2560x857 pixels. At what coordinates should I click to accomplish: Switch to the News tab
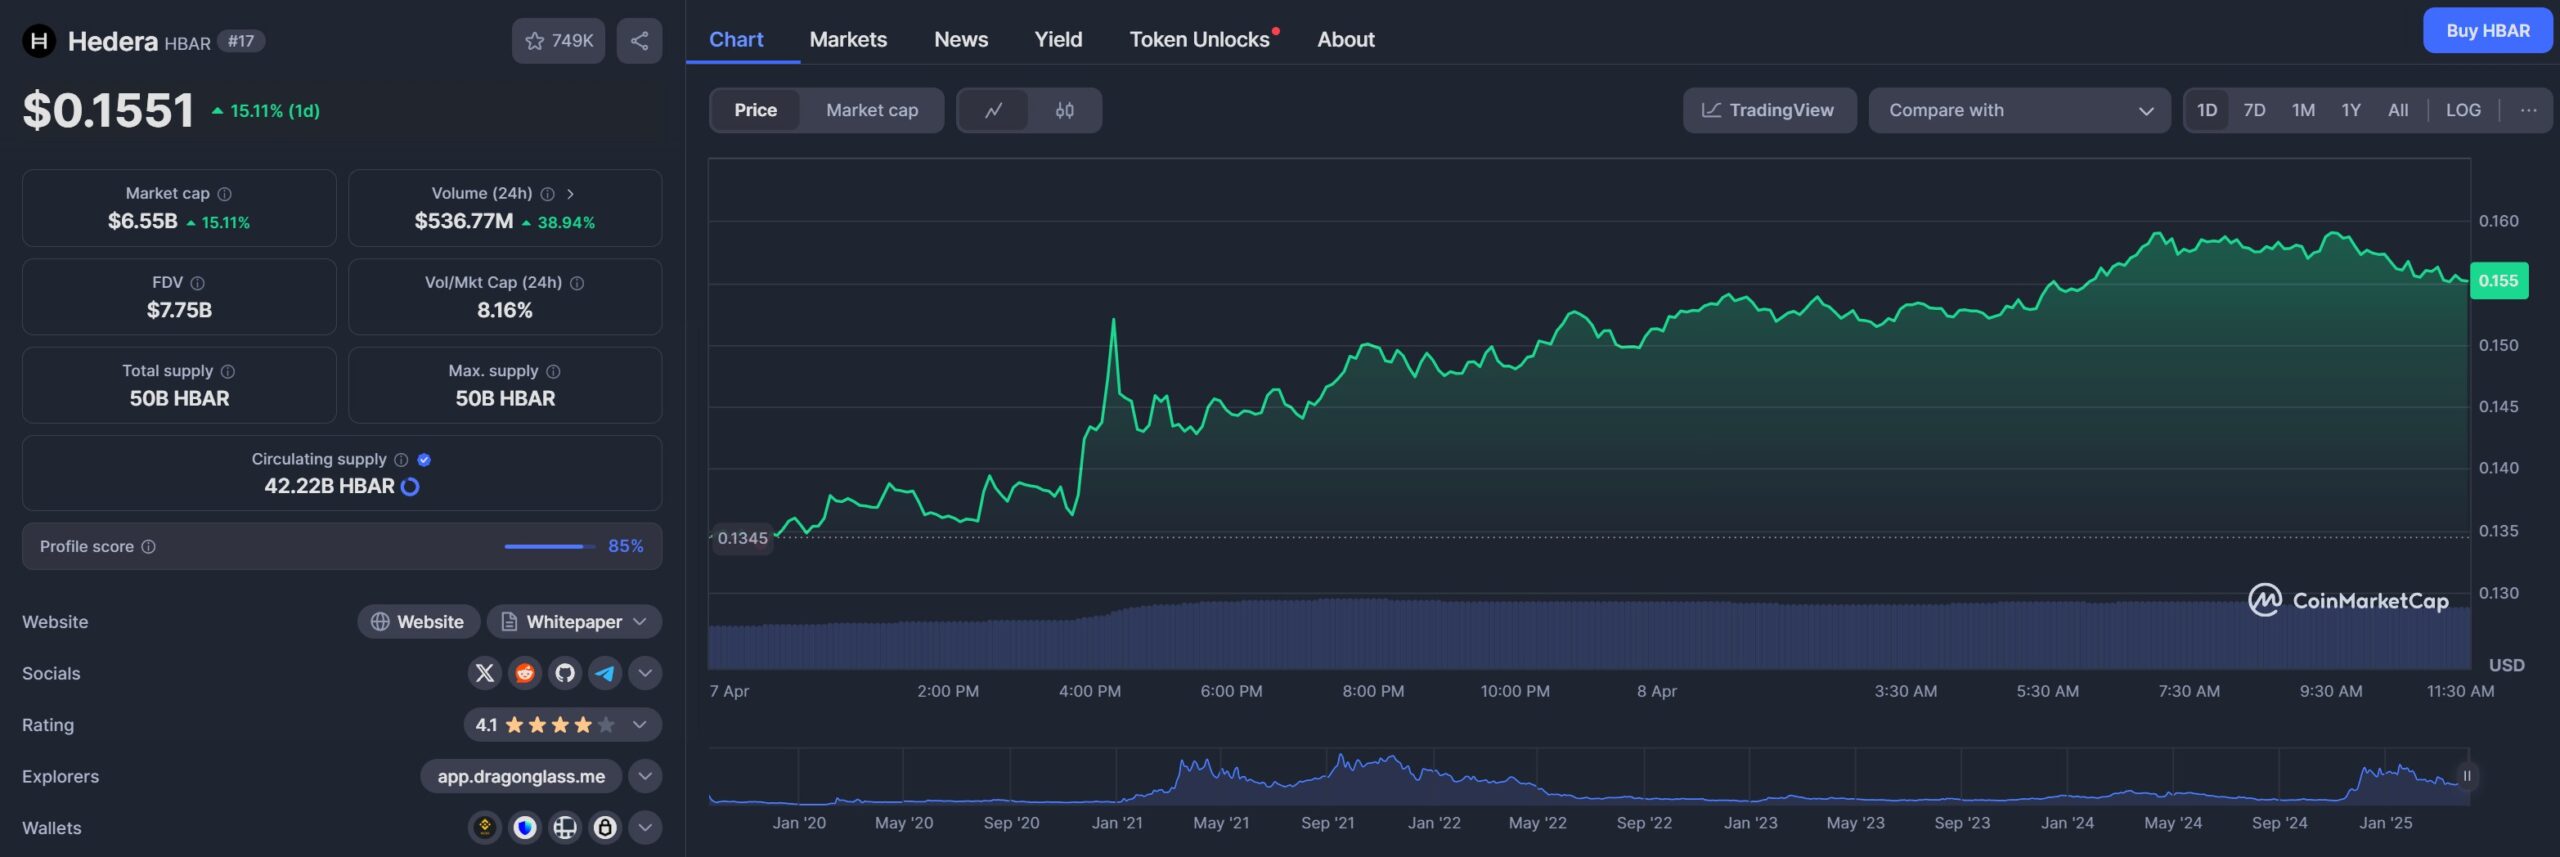(961, 40)
